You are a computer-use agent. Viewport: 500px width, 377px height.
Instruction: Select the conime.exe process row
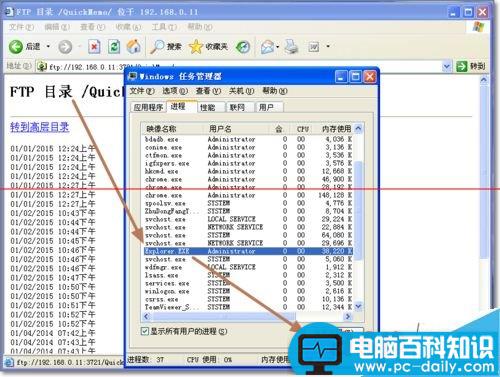pyautogui.click(x=248, y=147)
